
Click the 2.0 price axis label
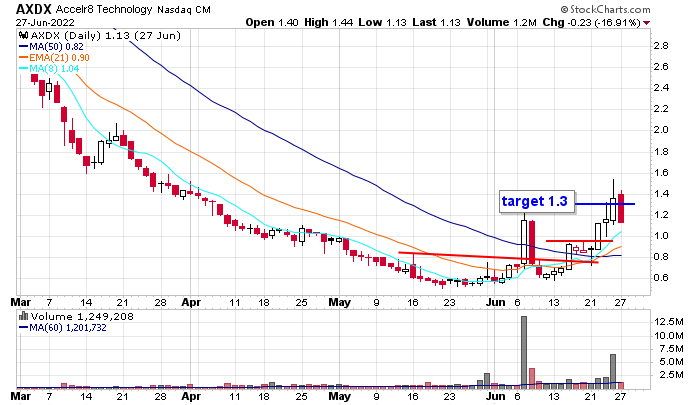click(661, 129)
